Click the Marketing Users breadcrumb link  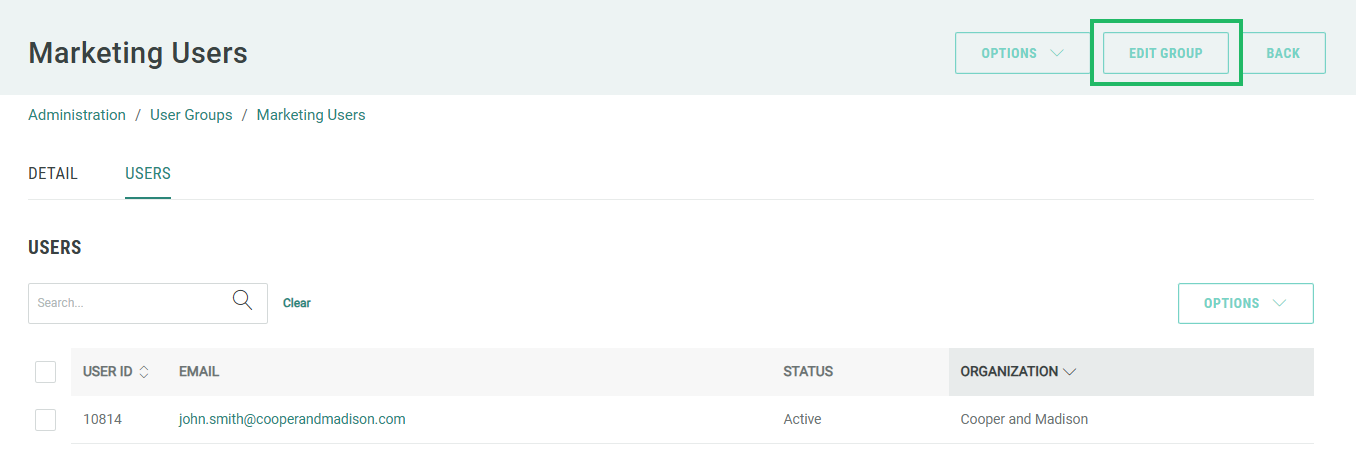311,115
